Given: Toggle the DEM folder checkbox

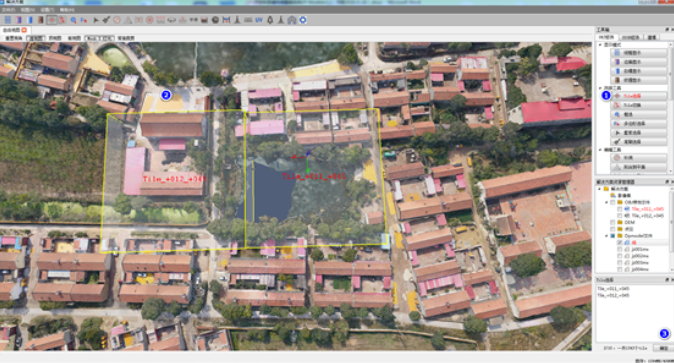Looking at the screenshot, I should (x=613, y=222).
